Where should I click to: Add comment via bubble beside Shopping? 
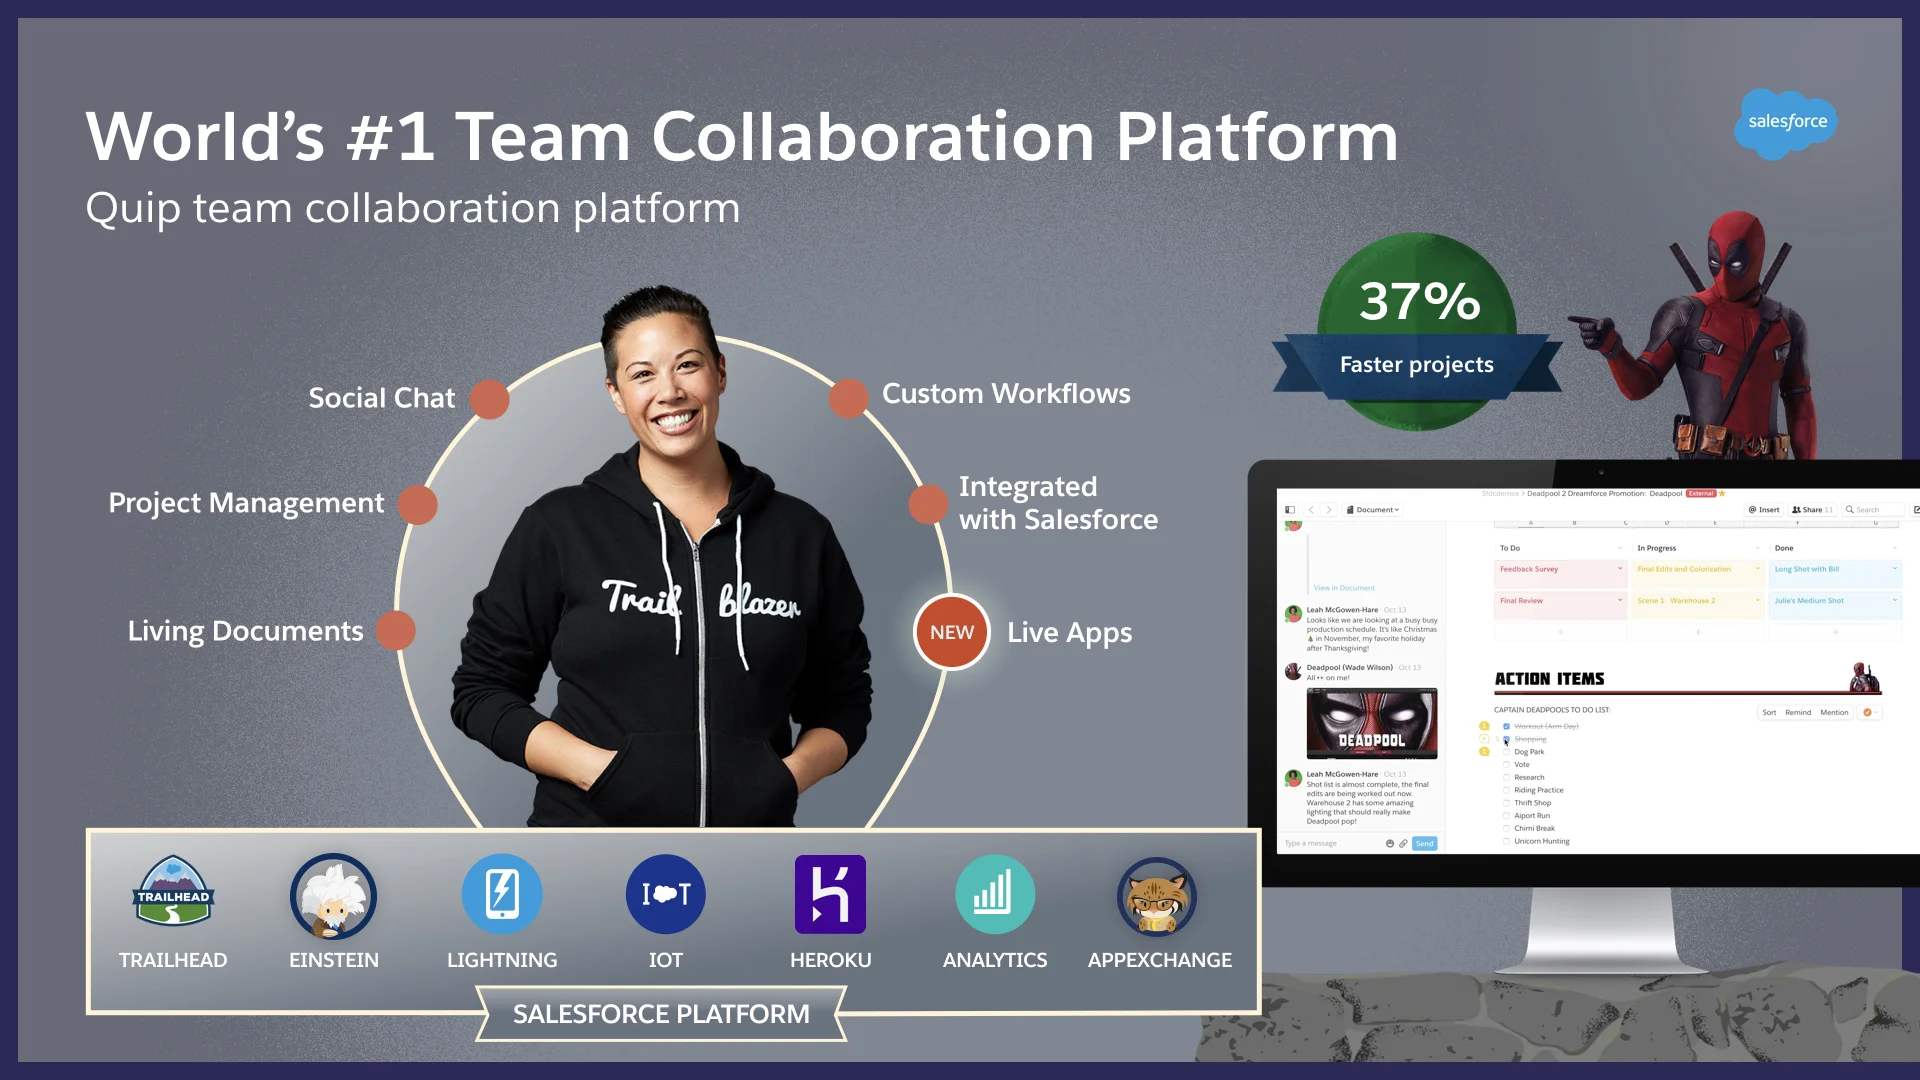click(x=1484, y=739)
